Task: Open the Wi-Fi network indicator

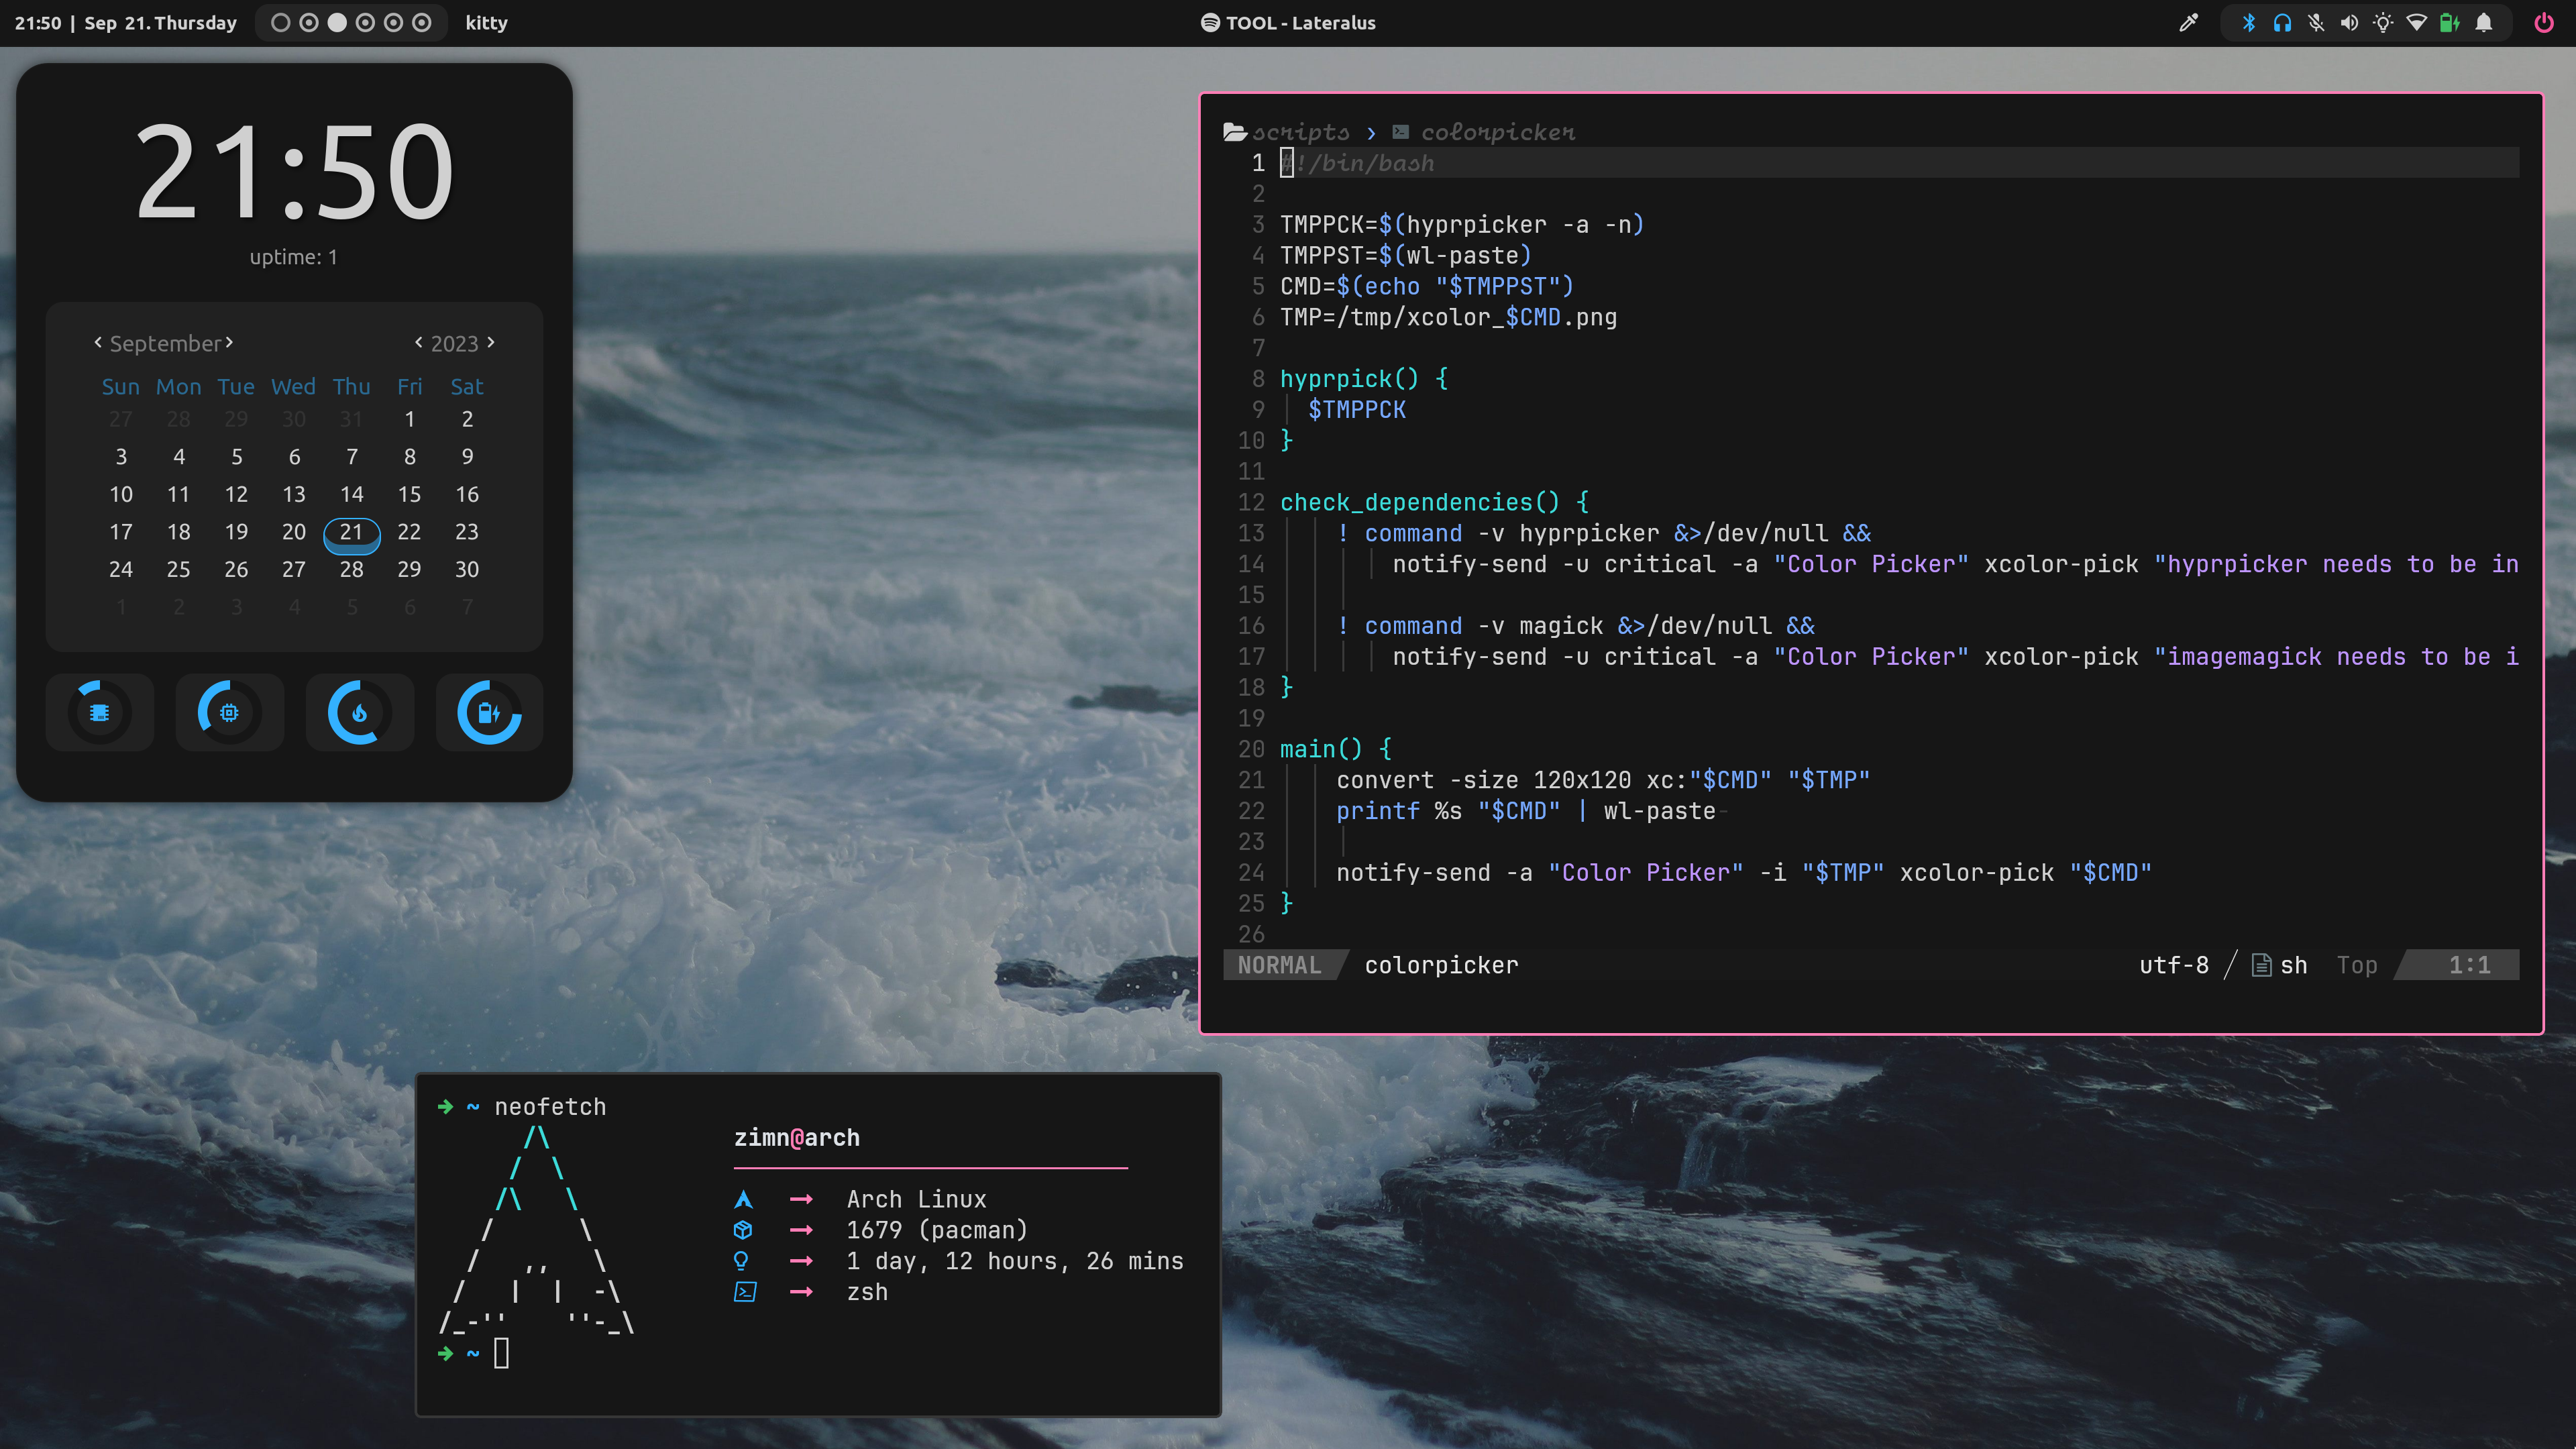Action: tap(2416, 23)
